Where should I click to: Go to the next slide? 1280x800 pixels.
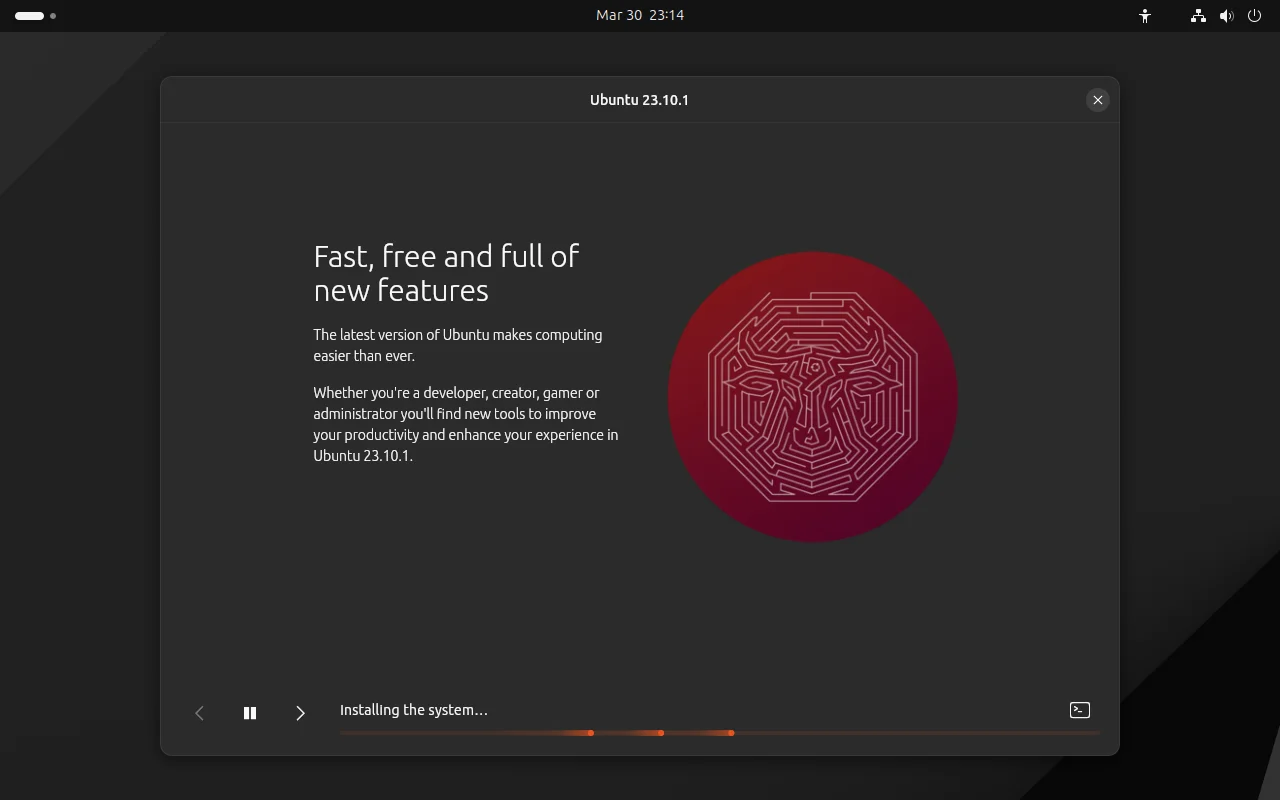click(300, 713)
